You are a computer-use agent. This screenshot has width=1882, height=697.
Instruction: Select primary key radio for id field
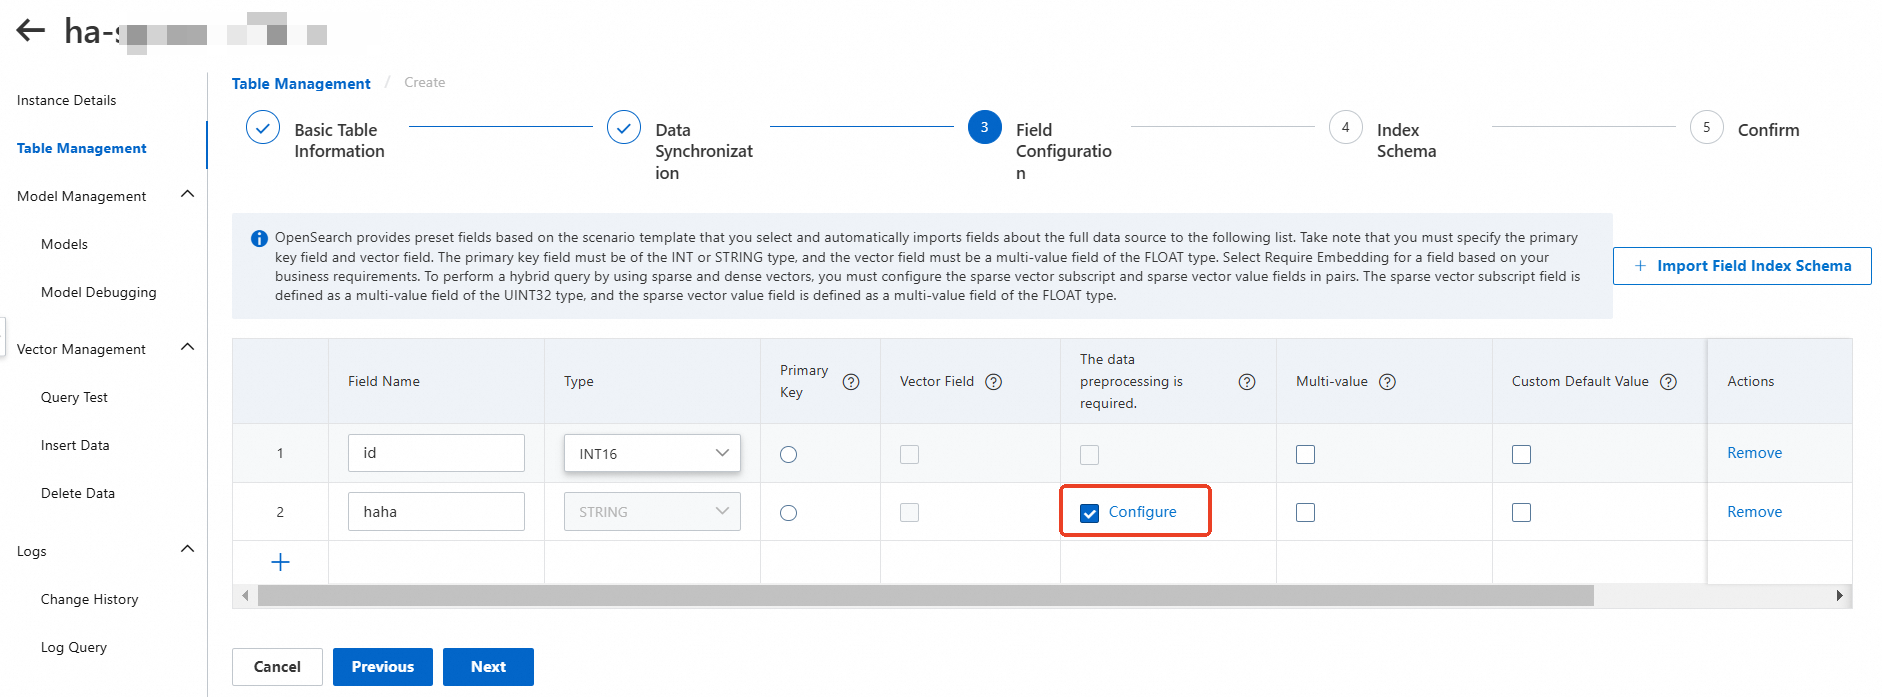pos(789,454)
